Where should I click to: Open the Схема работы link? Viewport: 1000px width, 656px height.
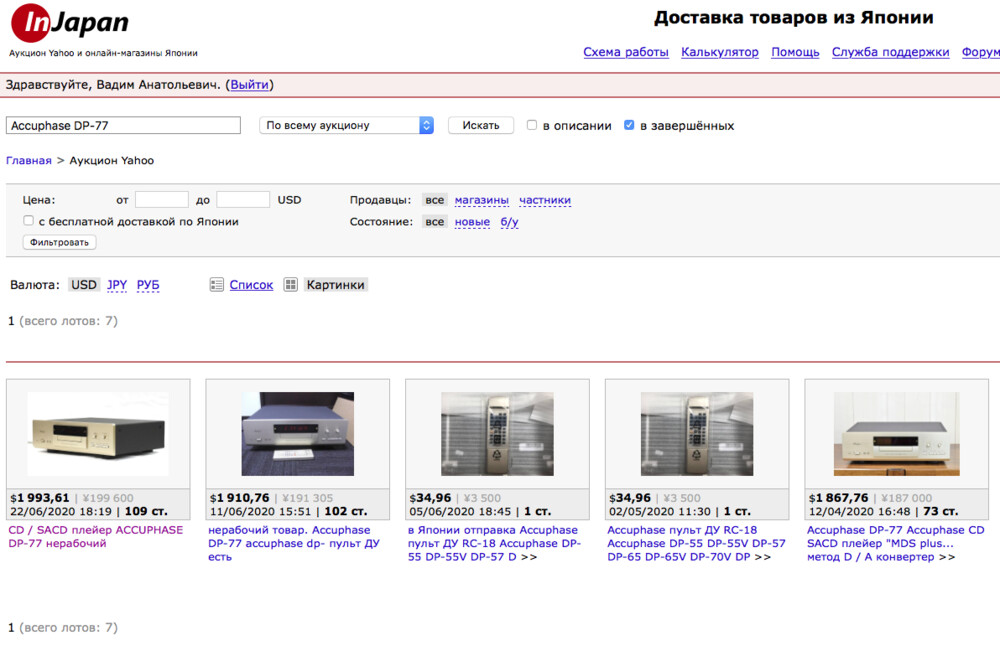627,51
